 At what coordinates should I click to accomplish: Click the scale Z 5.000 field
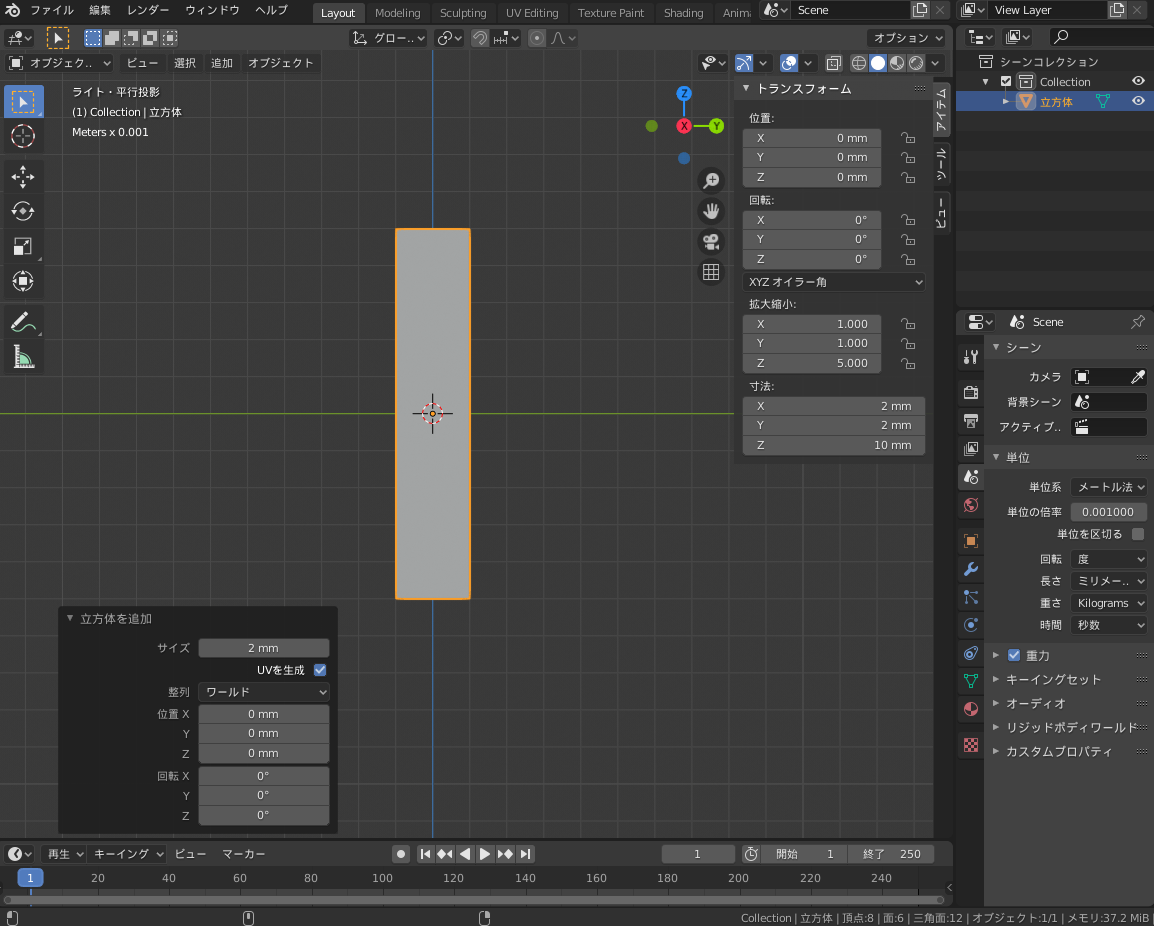point(812,363)
